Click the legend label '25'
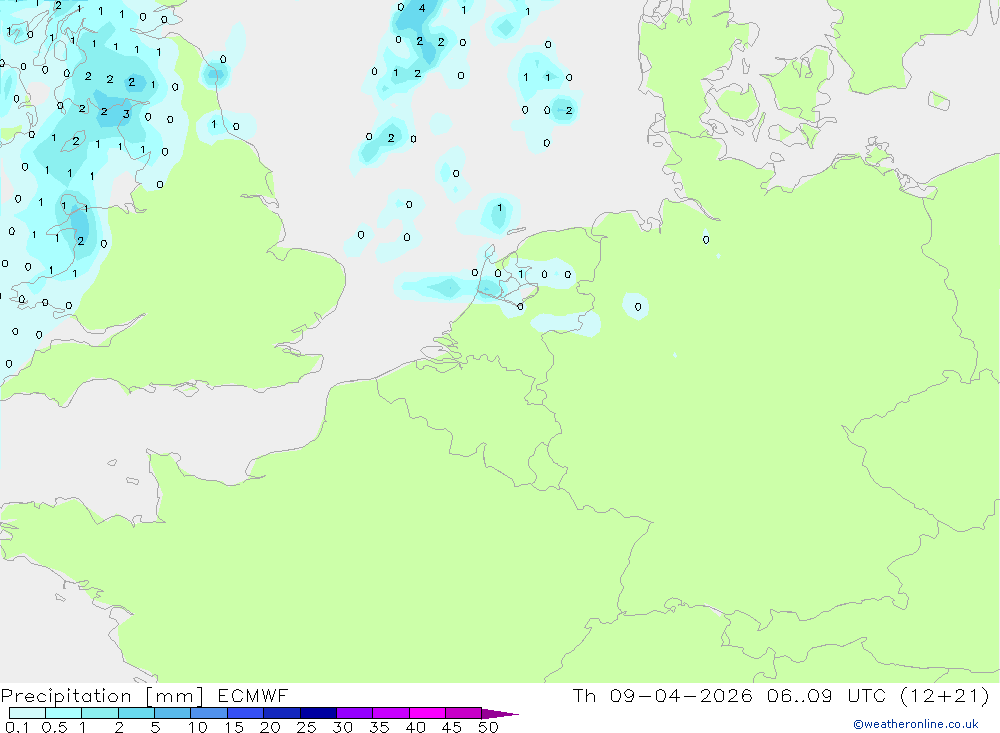 pyautogui.click(x=306, y=727)
